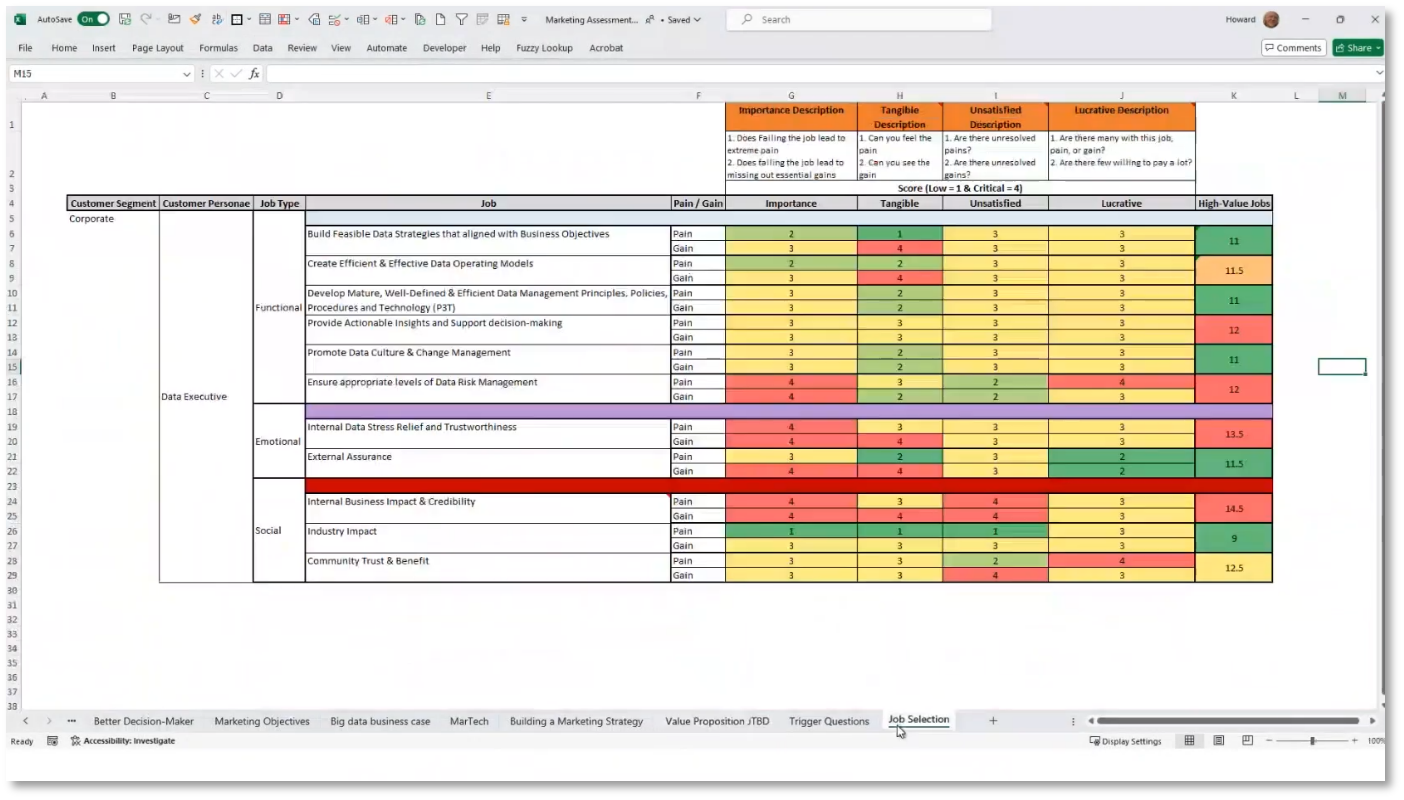This screenshot has width=1404, height=800.
Task: Click the Excel app logo icon
Action: [20, 19]
